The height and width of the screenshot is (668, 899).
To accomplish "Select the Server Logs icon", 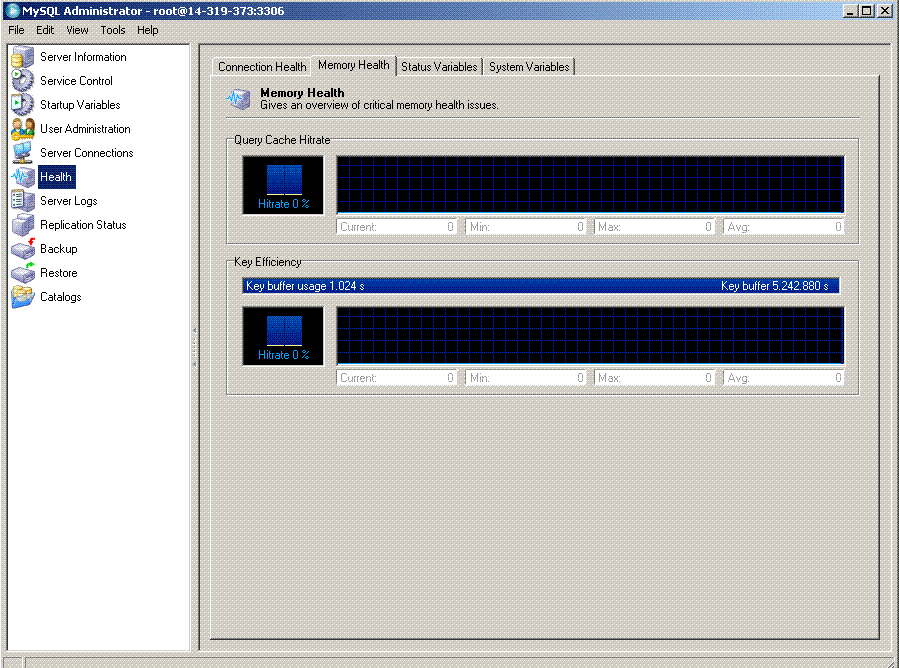I will tap(22, 201).
